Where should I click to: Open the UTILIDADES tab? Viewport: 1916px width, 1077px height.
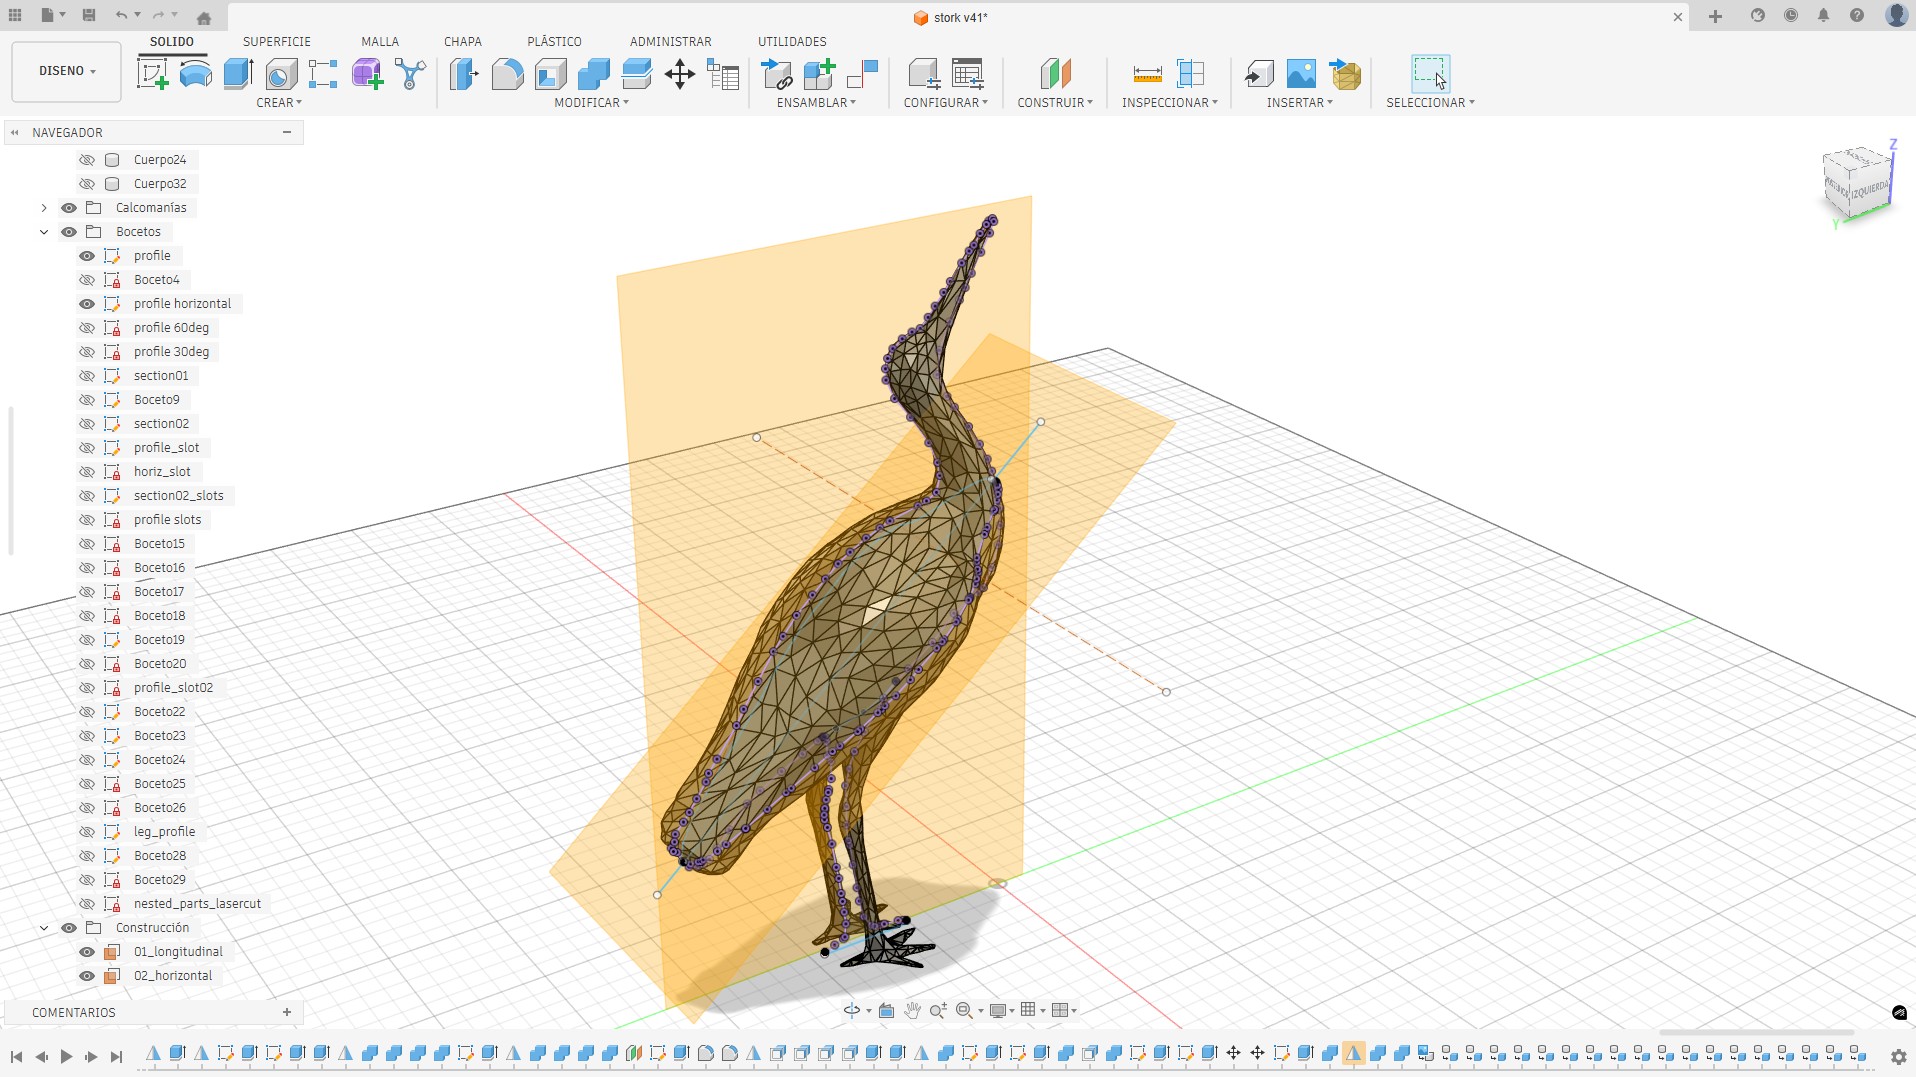click(x=792, y=42)
